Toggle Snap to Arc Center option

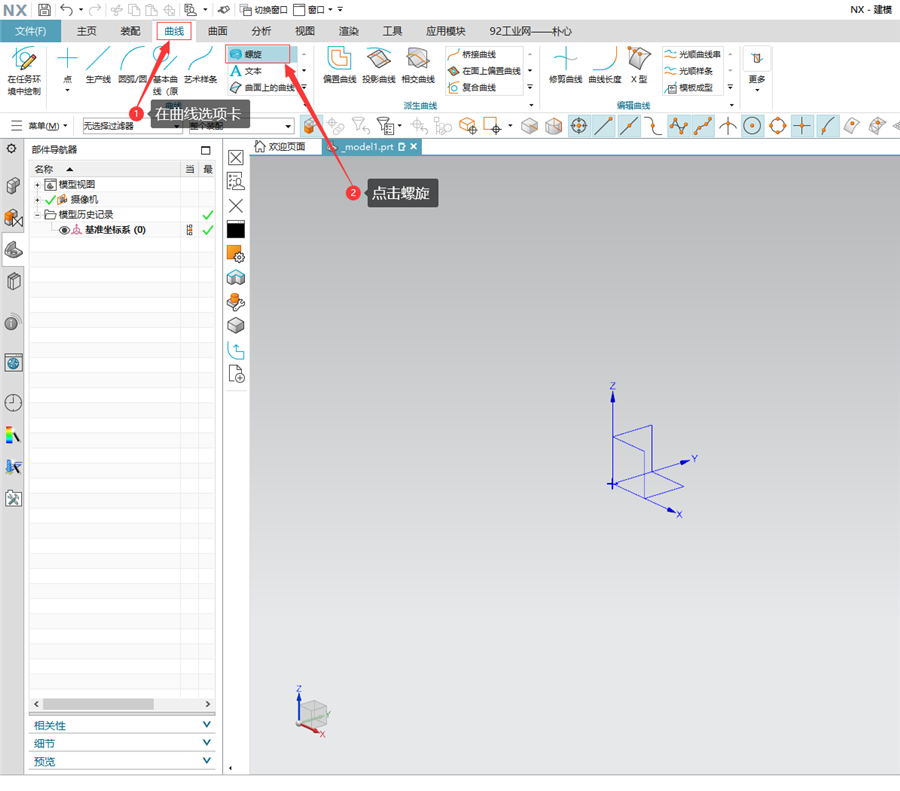click(x=752, y=126)
